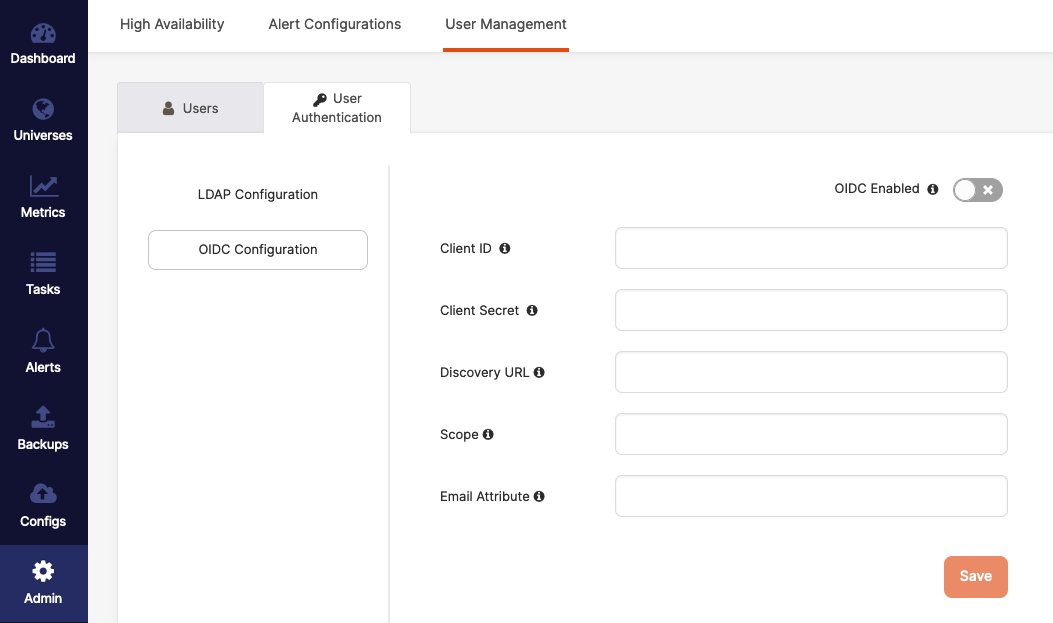Open the Users tab

[x=190, y=108]
